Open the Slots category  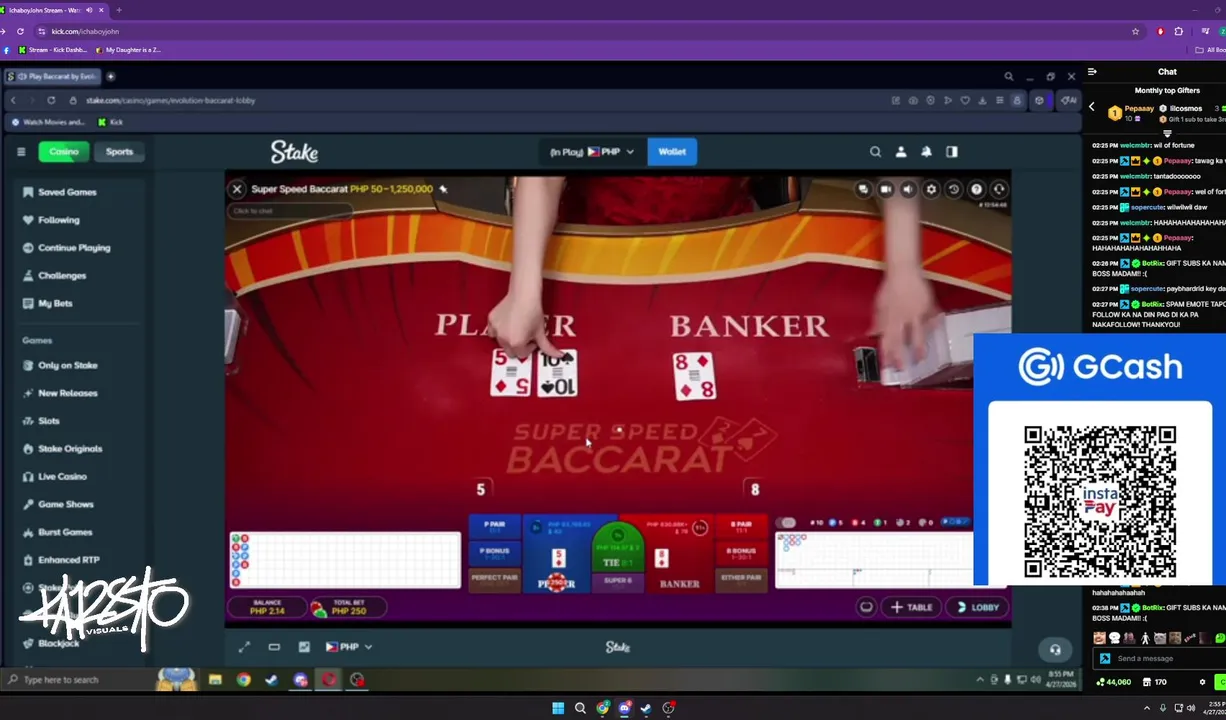49,421
